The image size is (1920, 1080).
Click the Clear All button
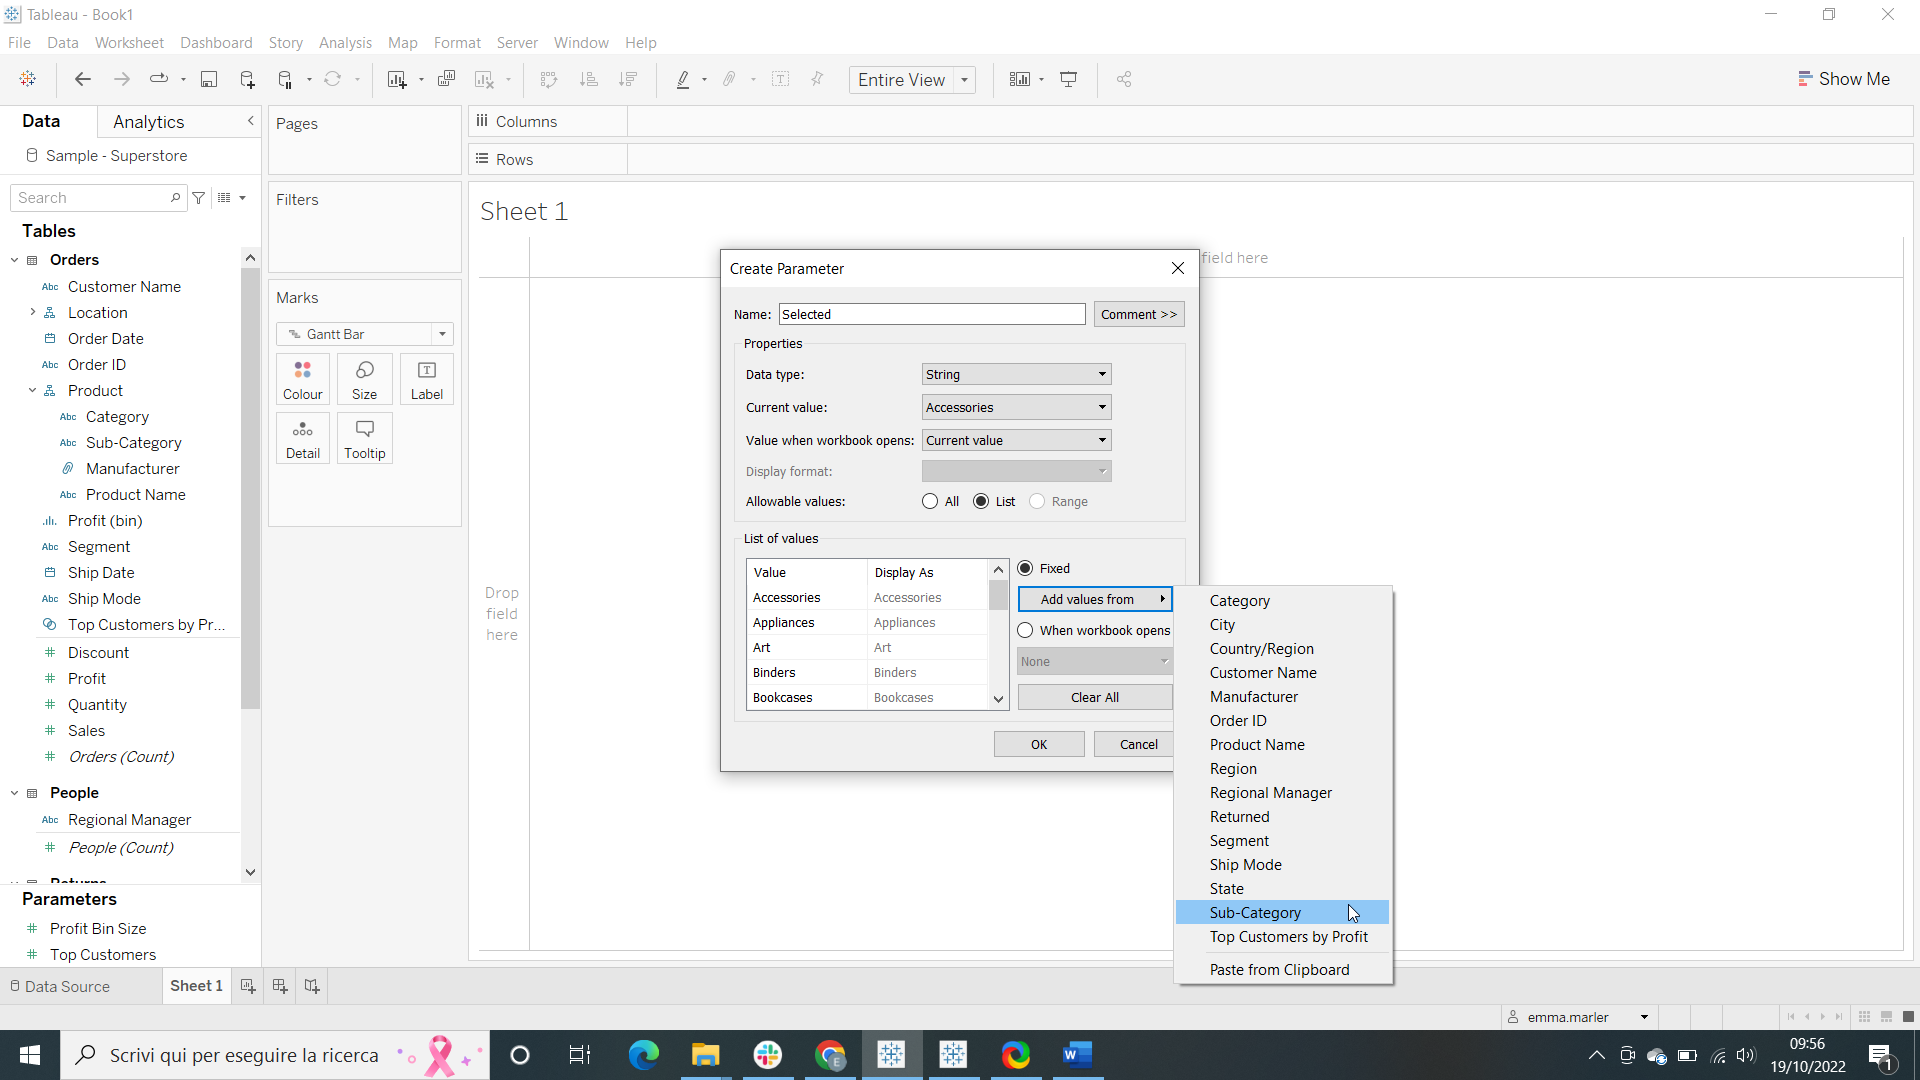point(1094,698)
